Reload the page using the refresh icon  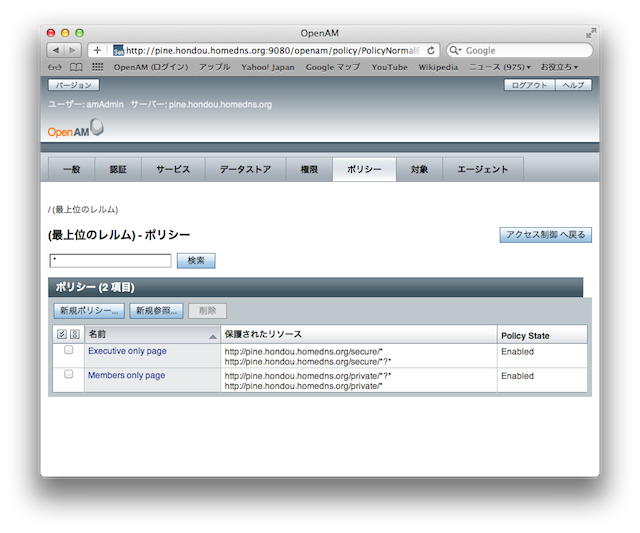click(433, 50)
